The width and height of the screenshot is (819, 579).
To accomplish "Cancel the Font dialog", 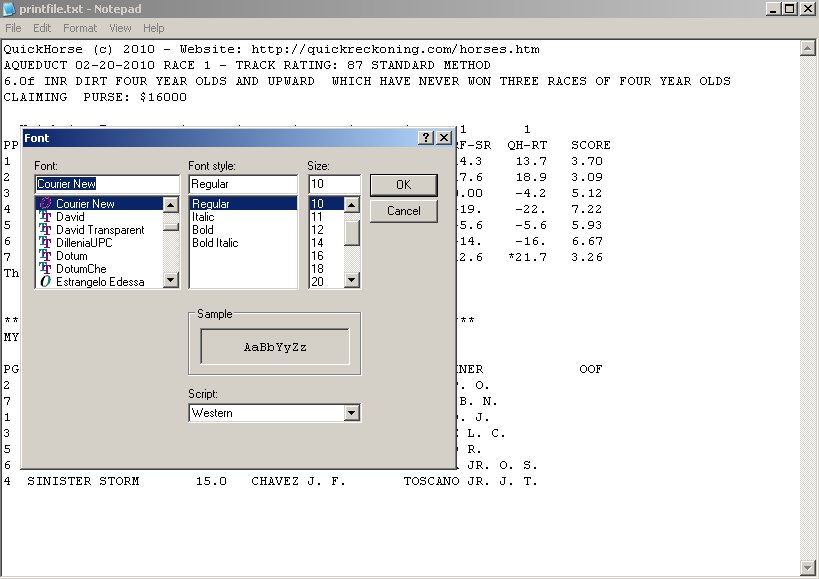I will (403, 211).
